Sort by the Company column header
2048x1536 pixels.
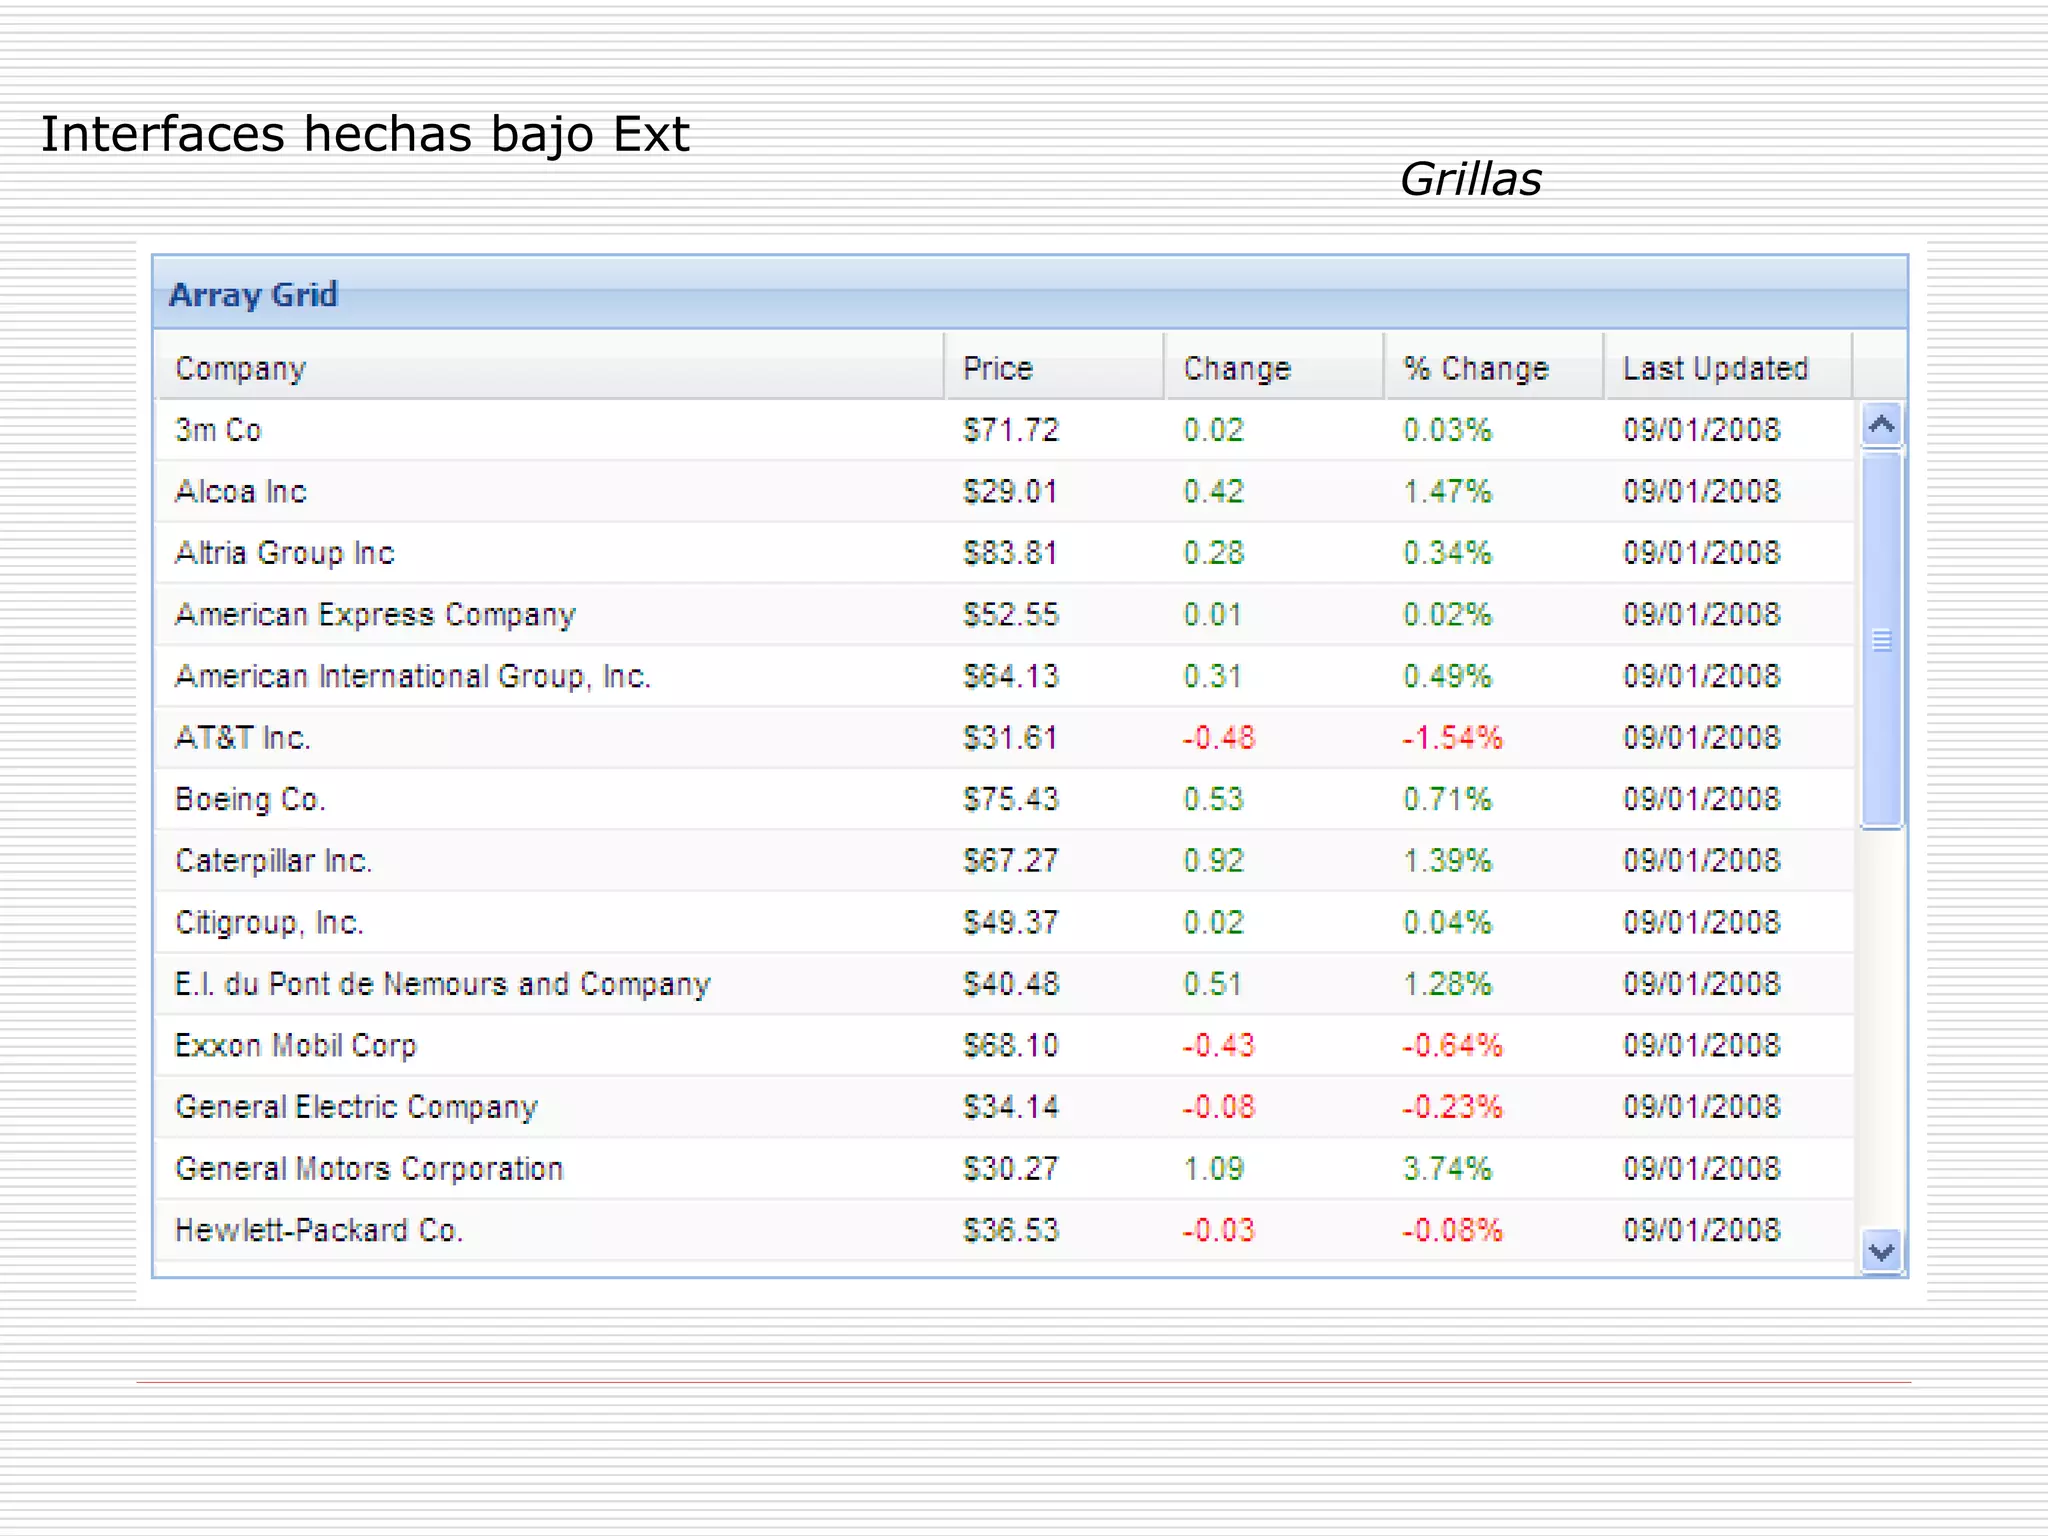pos(549,368)
